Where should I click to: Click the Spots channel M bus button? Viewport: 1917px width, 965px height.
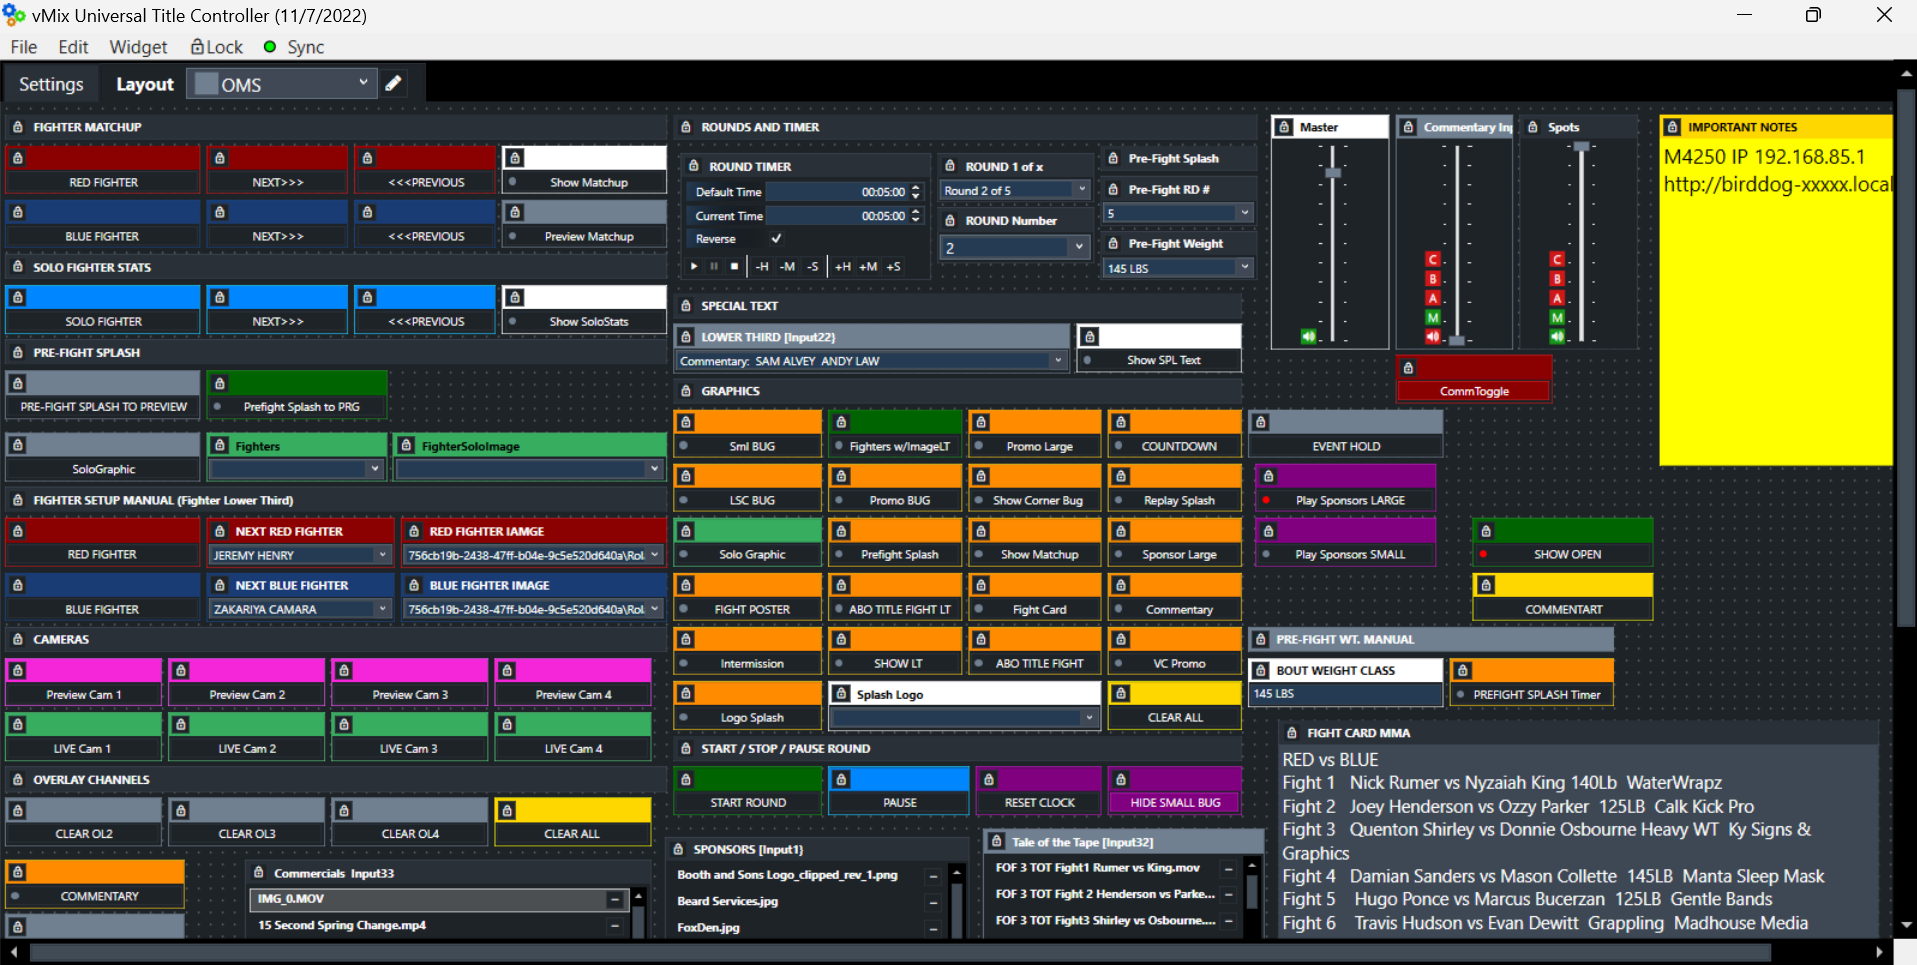(1556, 318)
